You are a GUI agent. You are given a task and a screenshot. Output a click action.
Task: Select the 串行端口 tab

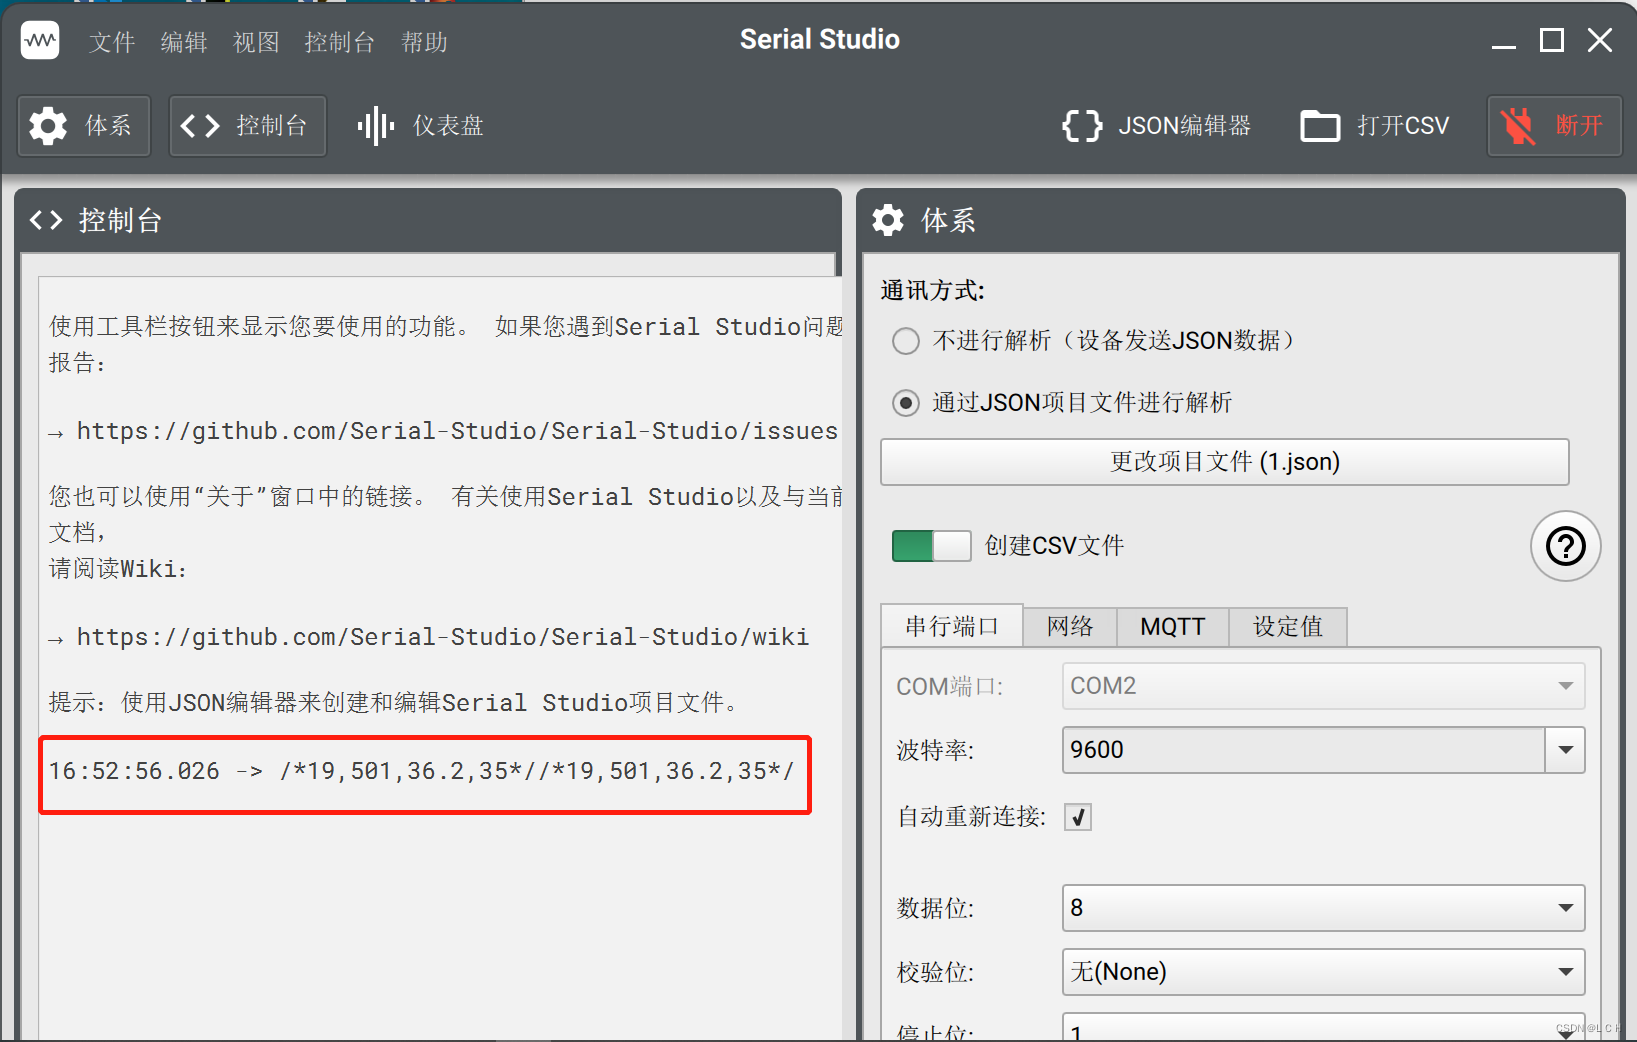pyautogui.click(x=952, y=626)
